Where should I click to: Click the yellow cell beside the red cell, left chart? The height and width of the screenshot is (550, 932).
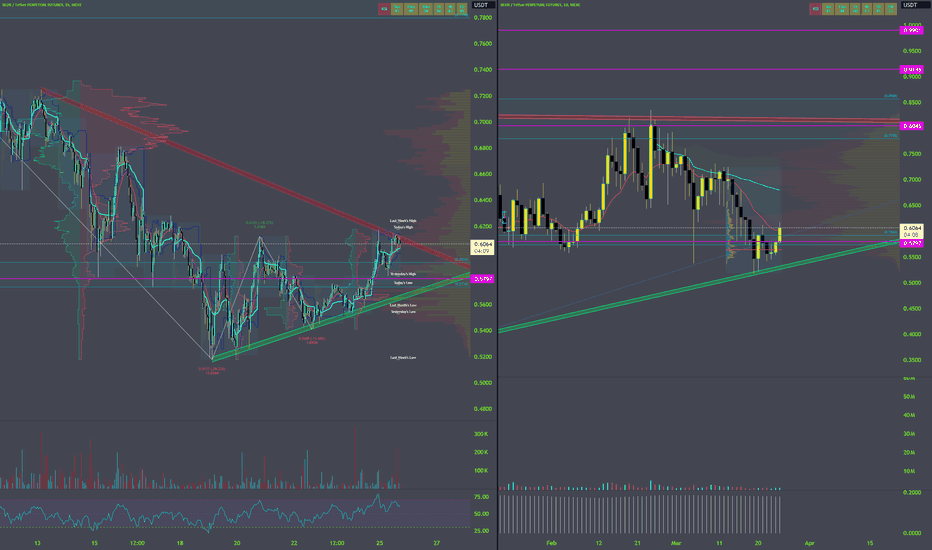pos(396,9)
